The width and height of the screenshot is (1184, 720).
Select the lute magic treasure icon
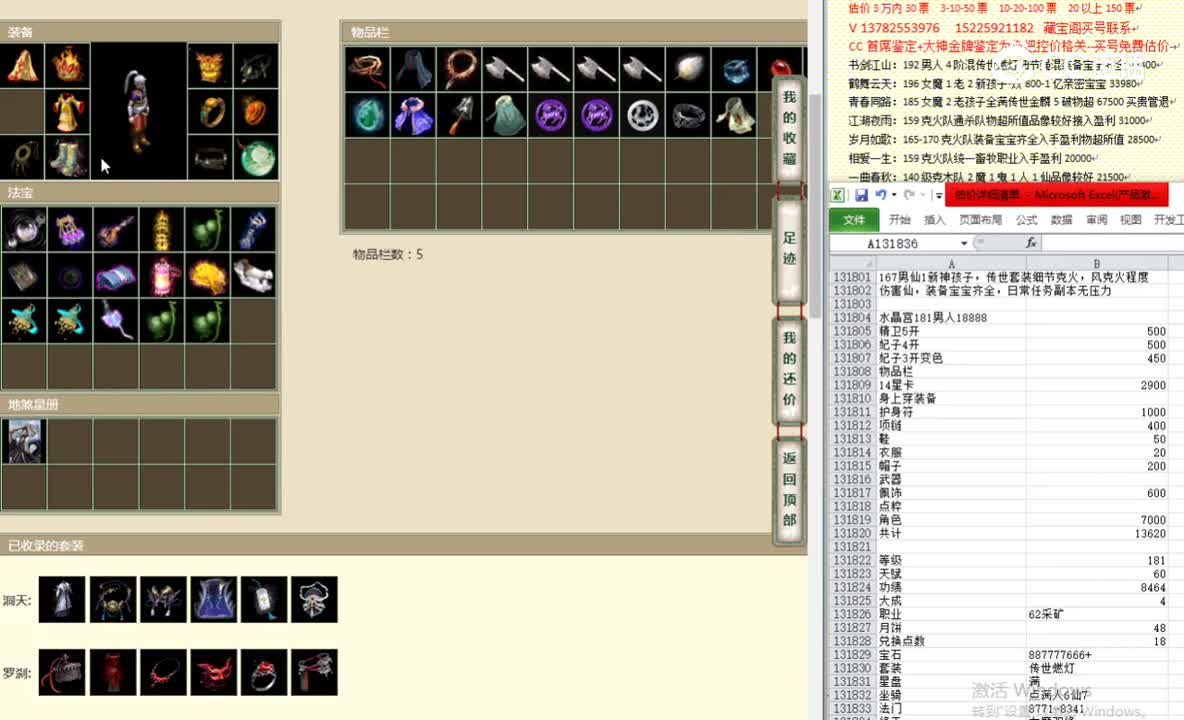coord(116,229)
